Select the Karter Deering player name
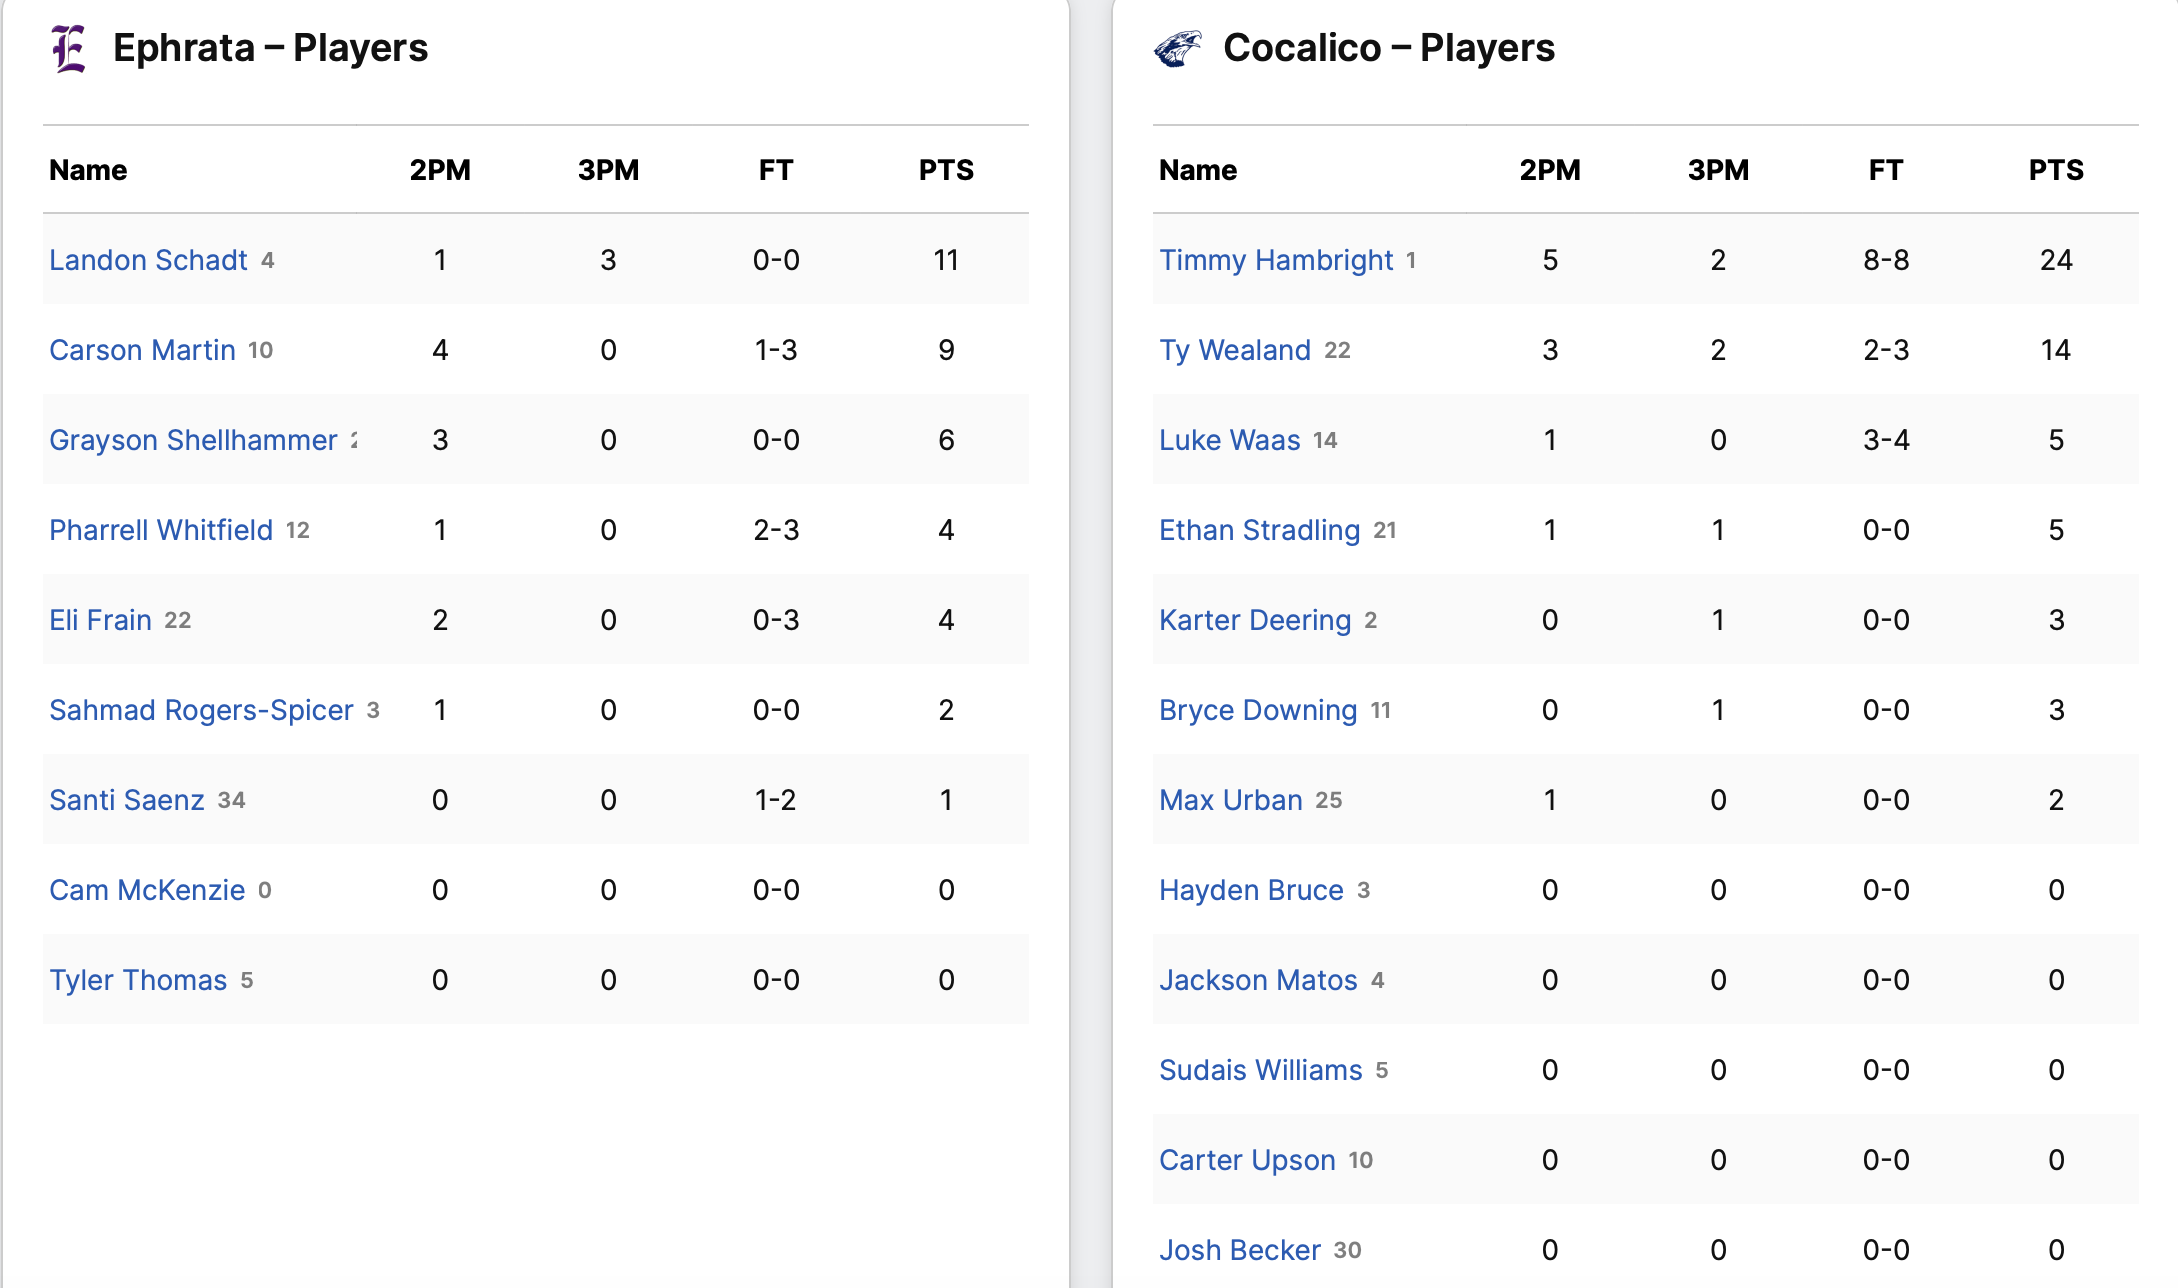The height and width of the screenshot is (1288, 2178). (x=1255, y=620)
